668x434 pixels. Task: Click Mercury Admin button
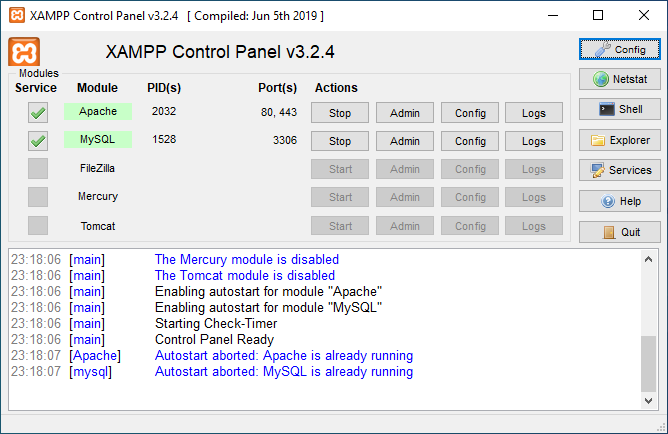[x=405, y=197]
